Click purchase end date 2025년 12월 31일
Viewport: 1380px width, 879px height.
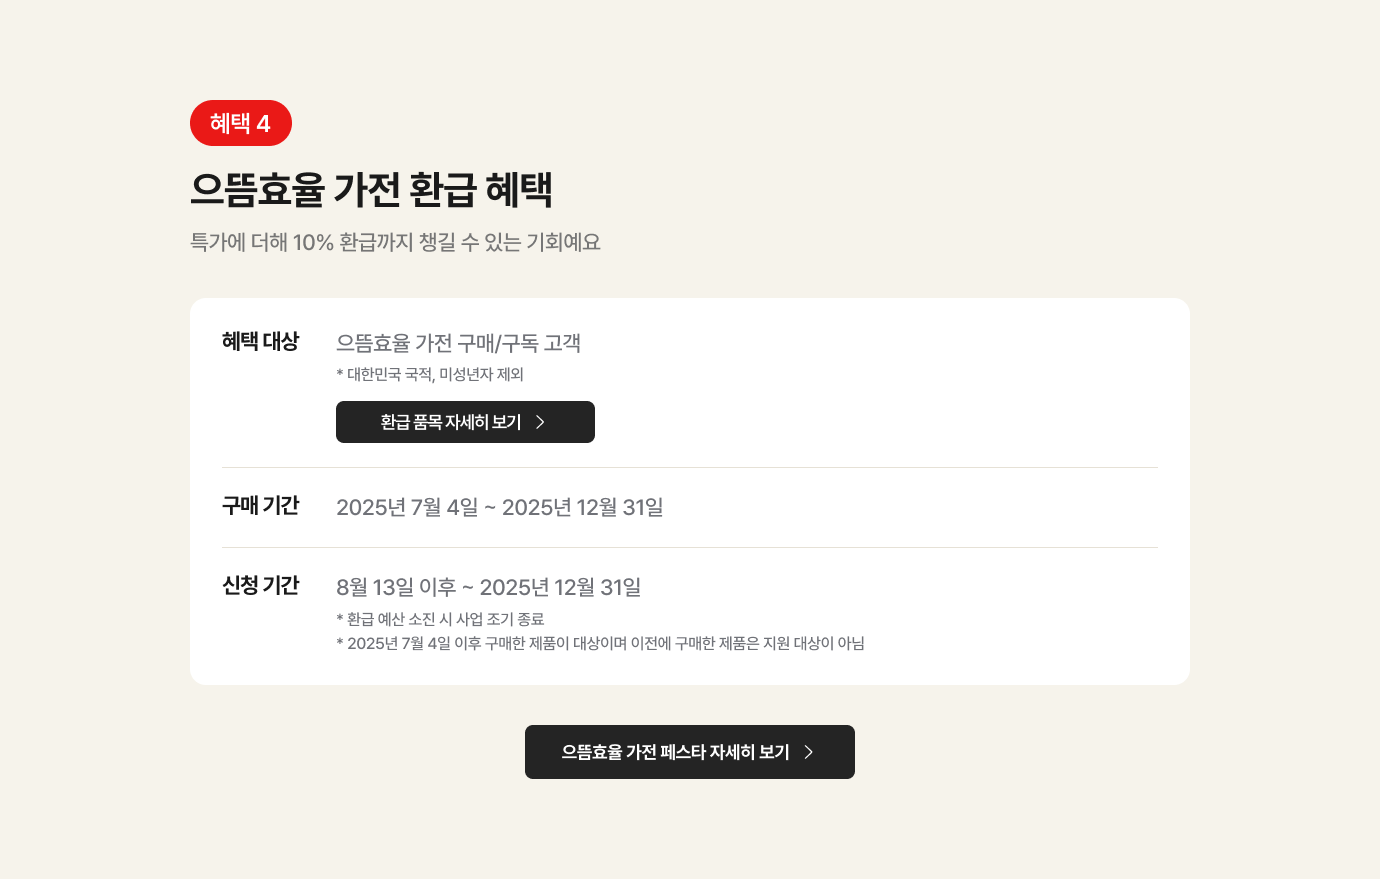(582, 507)
